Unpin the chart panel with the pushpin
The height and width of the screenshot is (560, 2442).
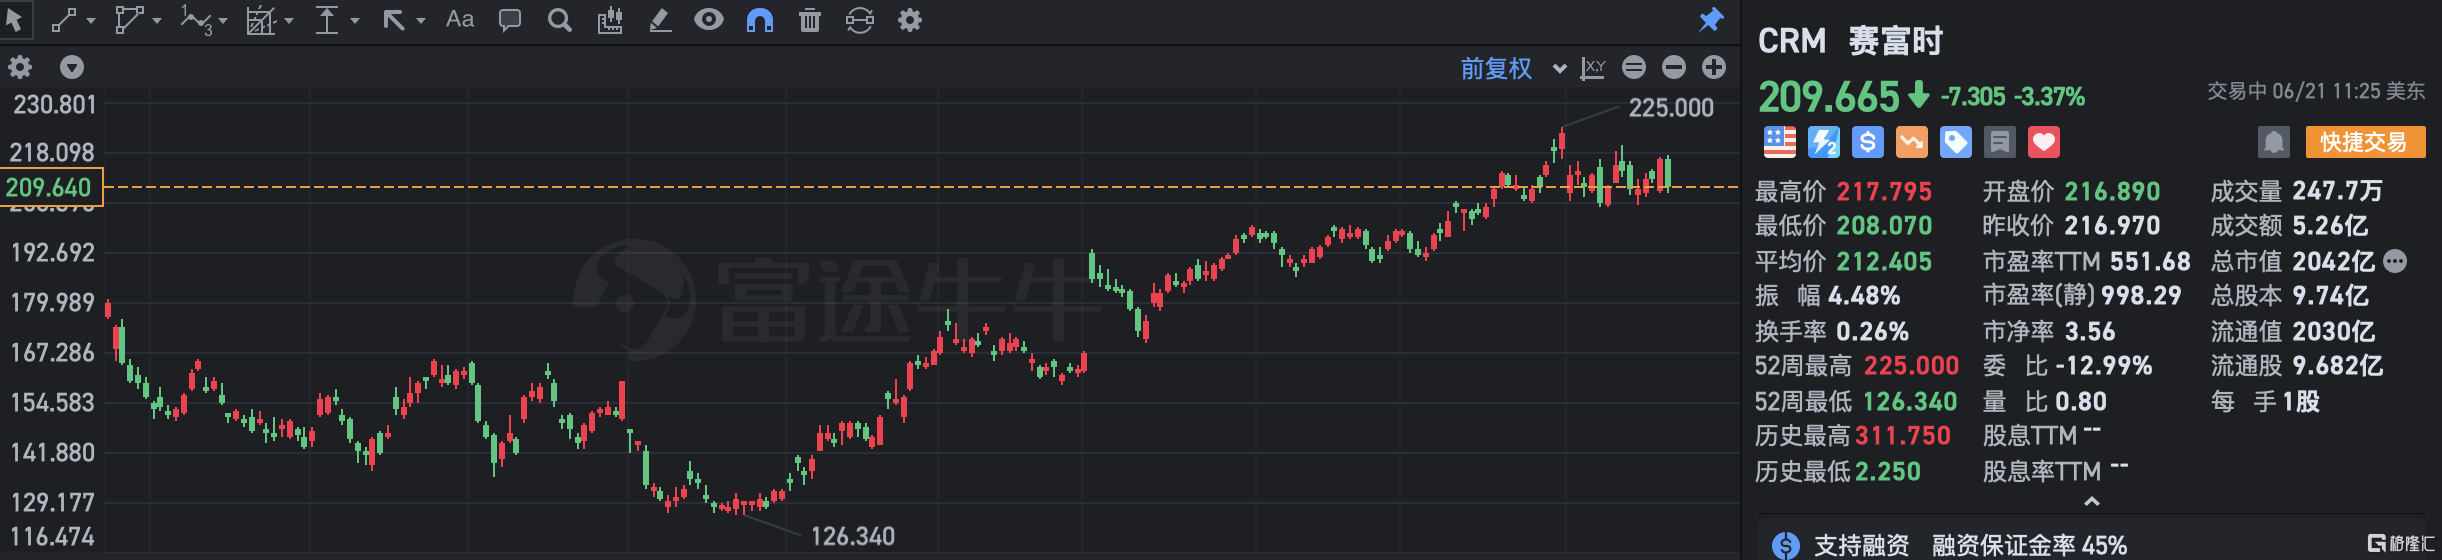pos(1711,20)
